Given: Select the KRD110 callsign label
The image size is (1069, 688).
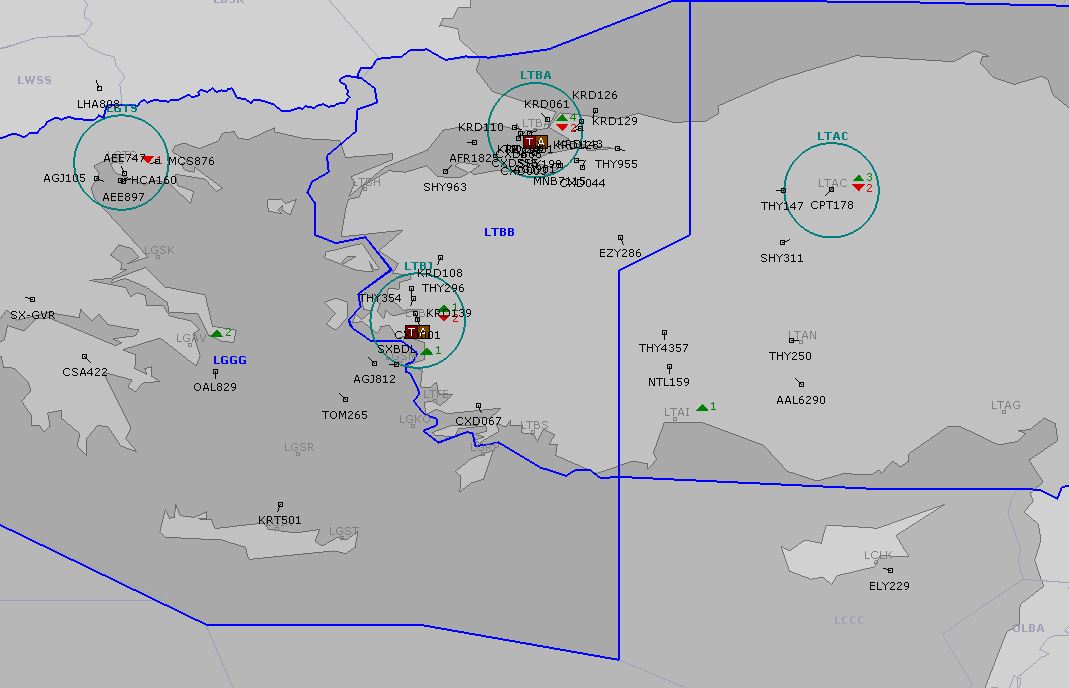Looking at the screenshot, I should (481, 128).
